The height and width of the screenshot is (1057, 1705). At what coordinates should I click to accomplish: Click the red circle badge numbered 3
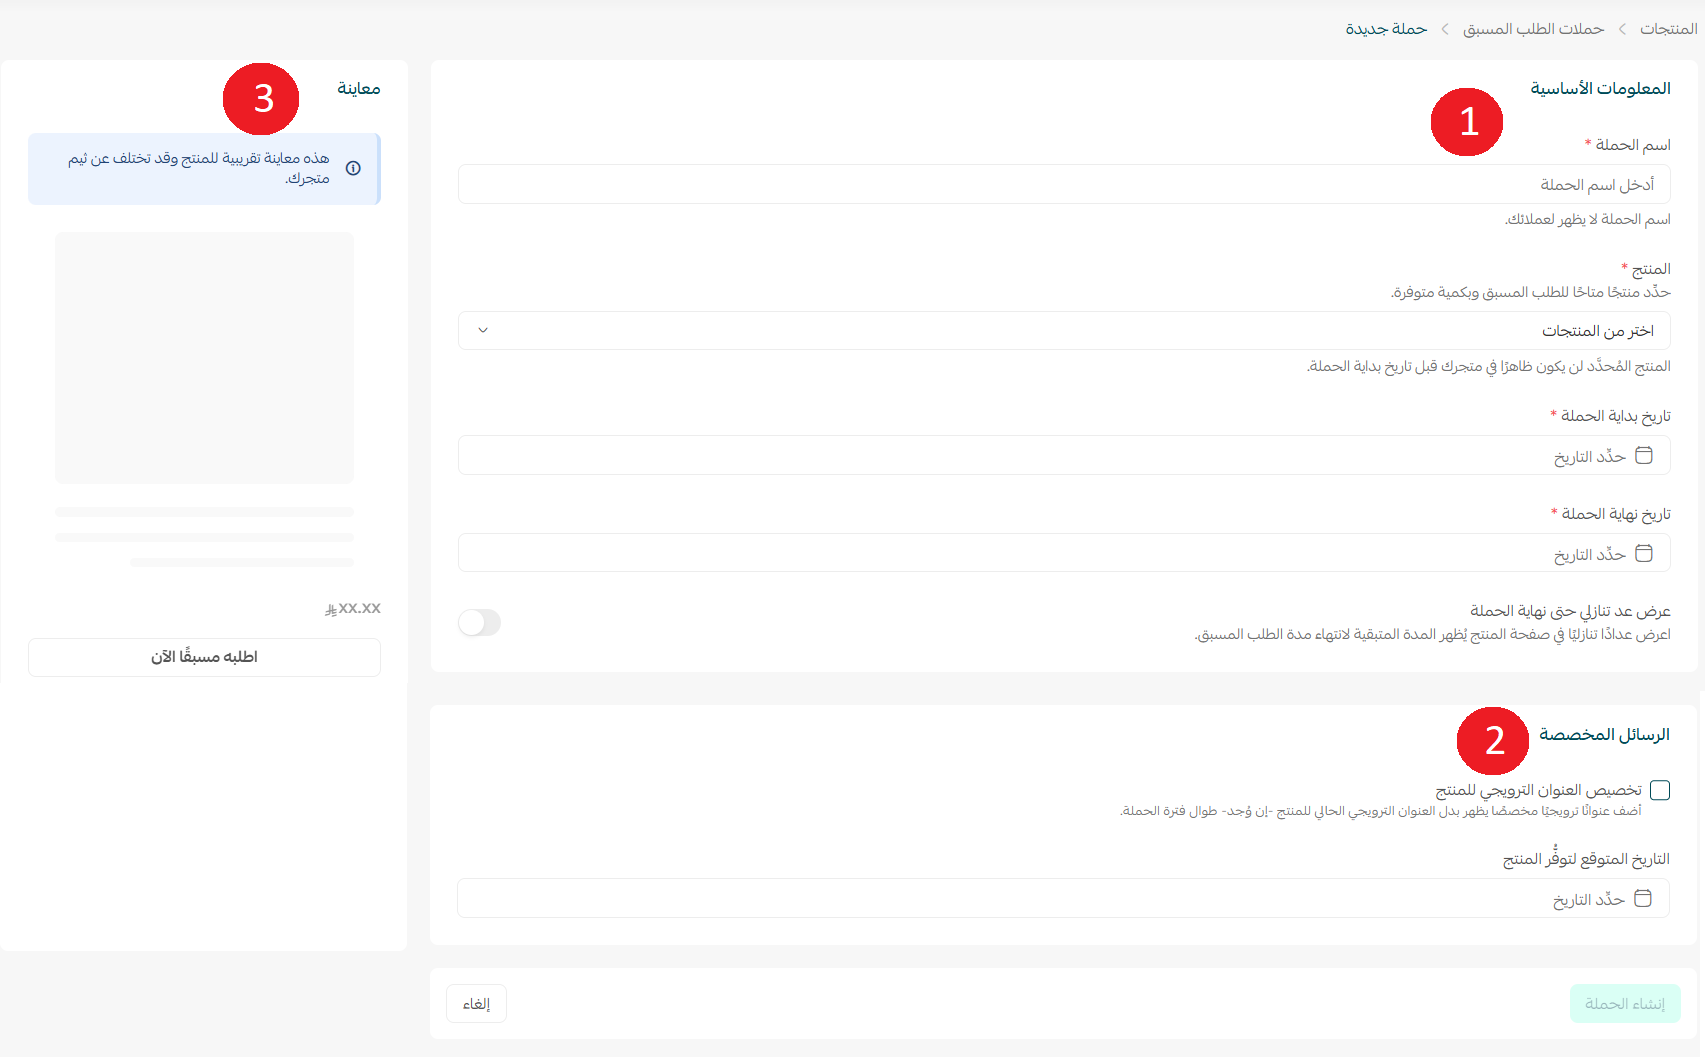click(x=261, y=99)
